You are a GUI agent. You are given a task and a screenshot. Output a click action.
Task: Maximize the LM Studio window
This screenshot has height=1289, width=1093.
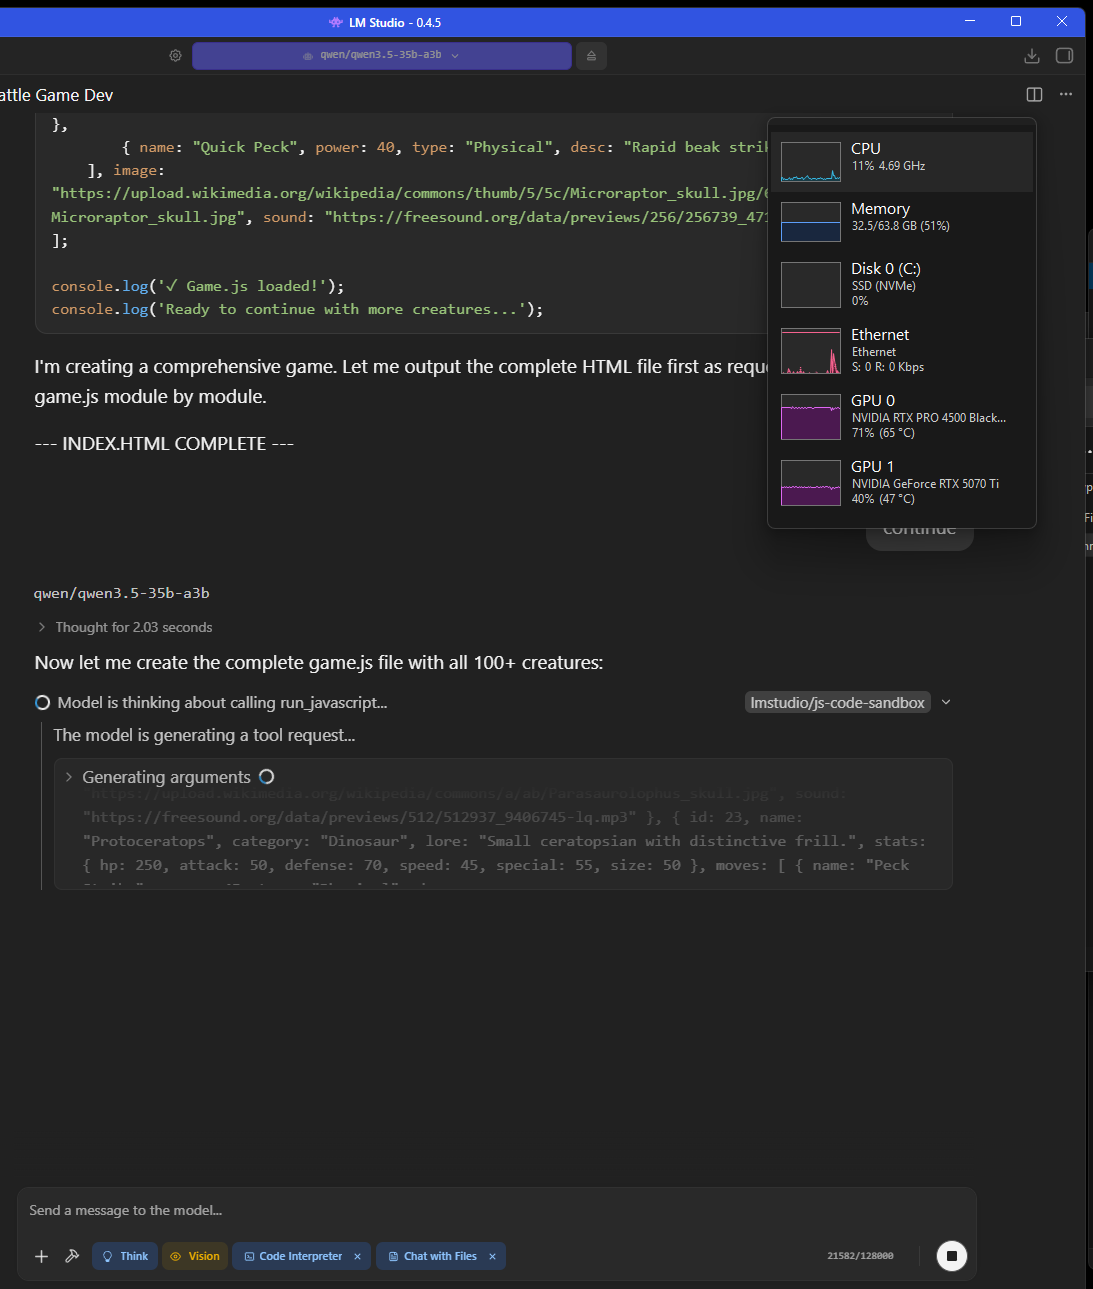click(x=1015, y=21)
